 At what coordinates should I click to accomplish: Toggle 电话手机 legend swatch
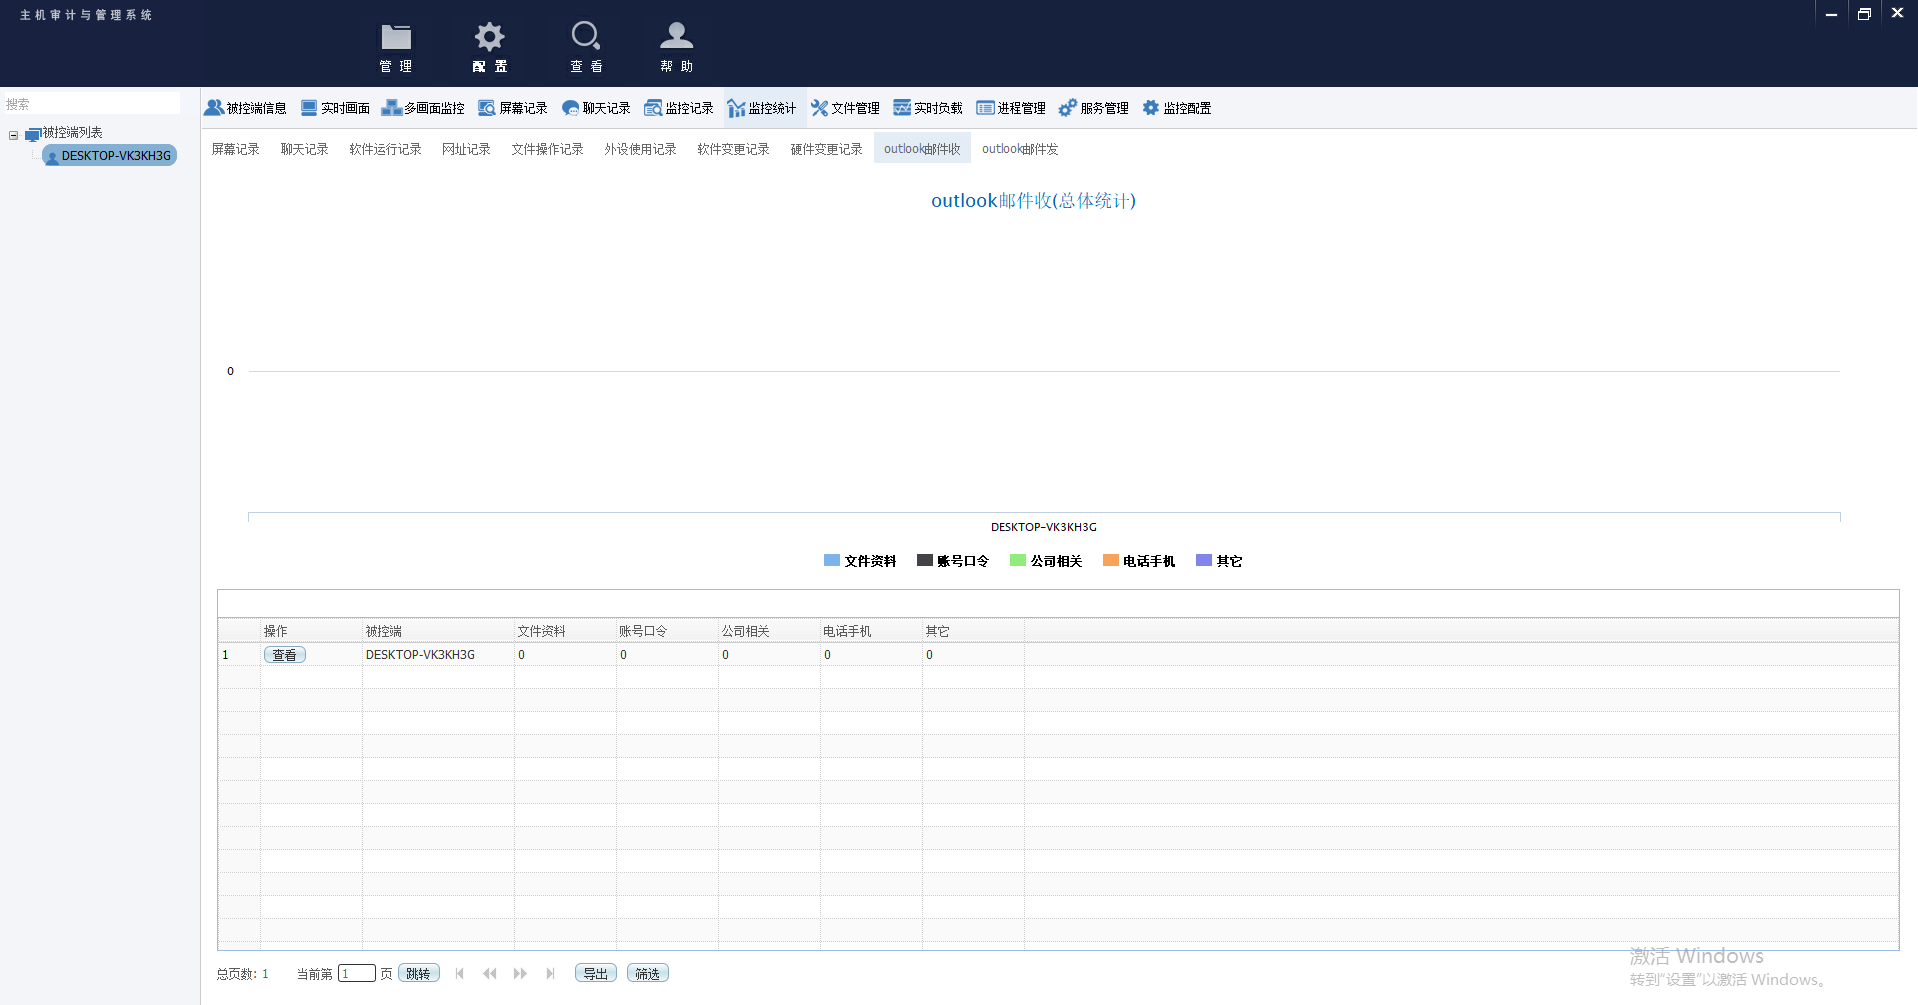[x=1111, y=561]
